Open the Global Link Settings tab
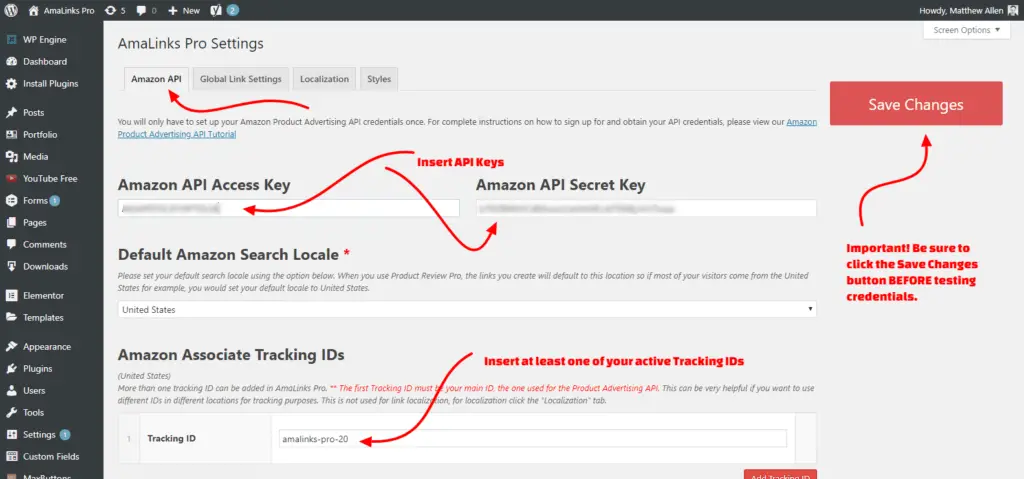The image size is (1024, 479). (240, 79)
